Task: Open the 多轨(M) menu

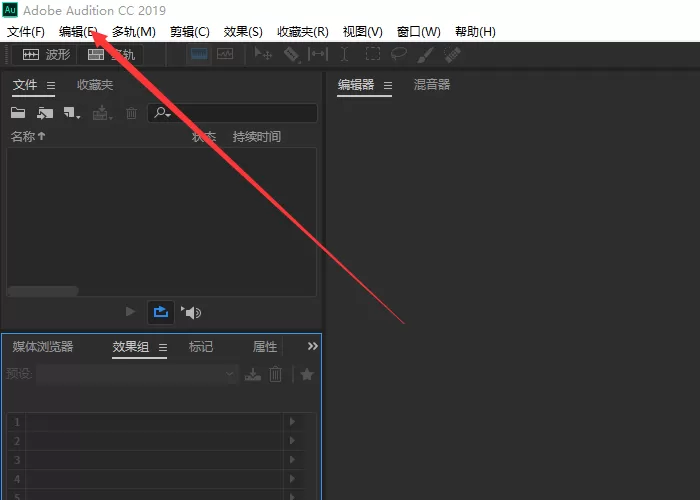Action: click(x=133, y=32)
